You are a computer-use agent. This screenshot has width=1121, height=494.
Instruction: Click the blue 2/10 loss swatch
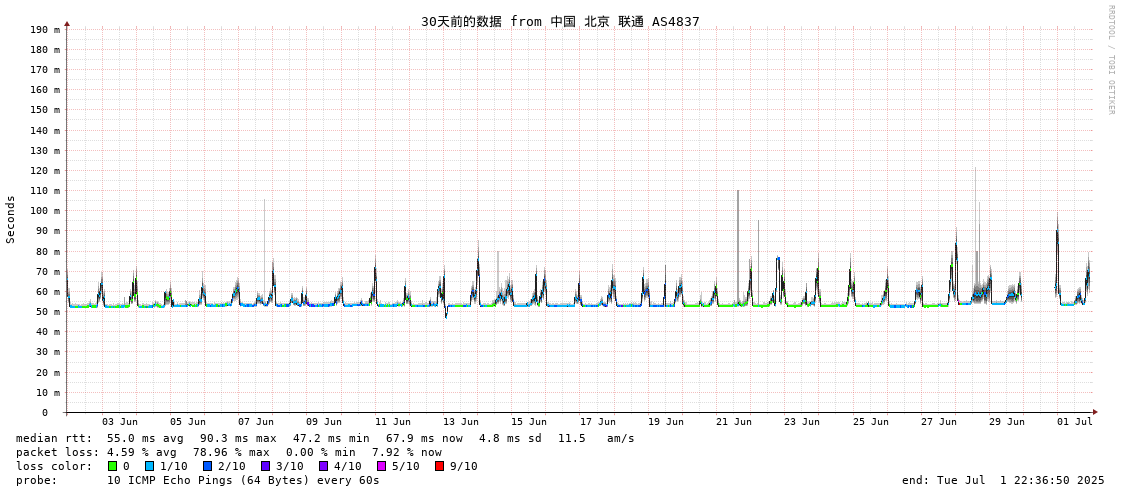(207, 466)
